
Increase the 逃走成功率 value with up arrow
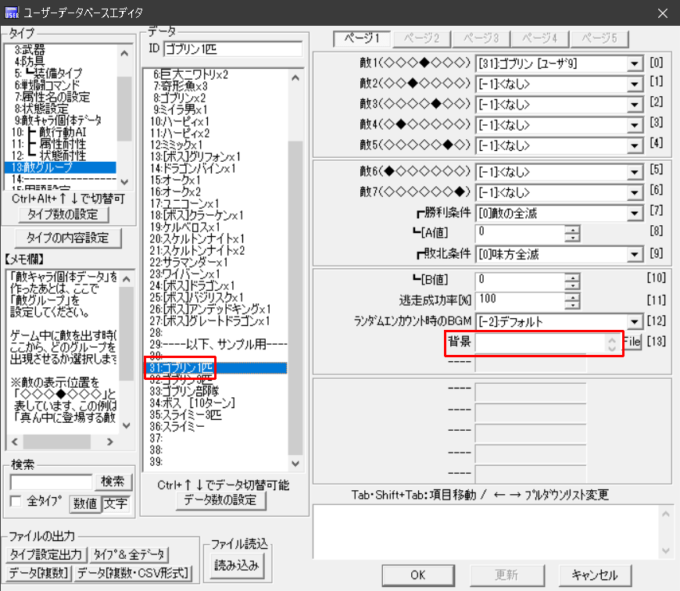[x=572, y=294]
